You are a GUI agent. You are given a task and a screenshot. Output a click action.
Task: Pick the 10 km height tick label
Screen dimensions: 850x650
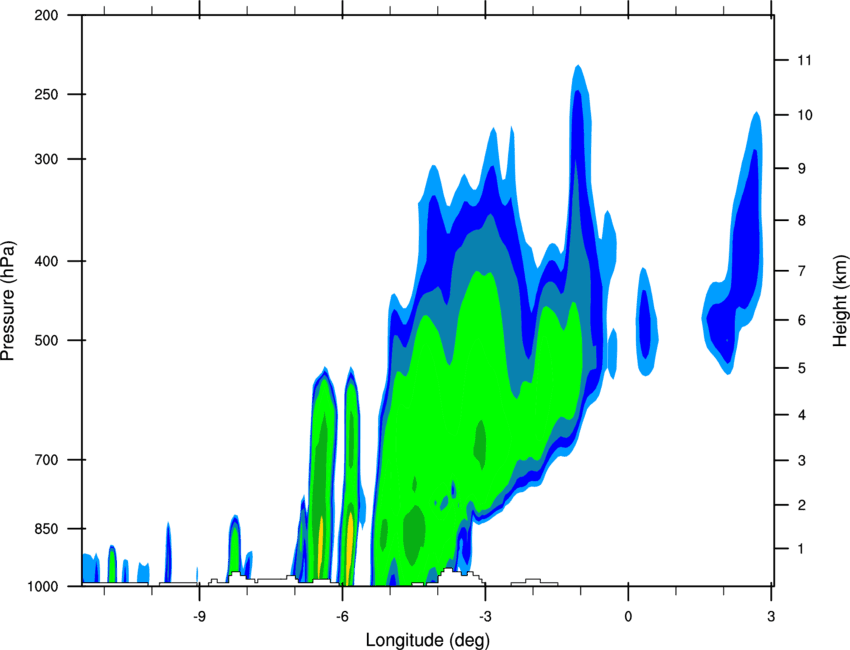804,115
